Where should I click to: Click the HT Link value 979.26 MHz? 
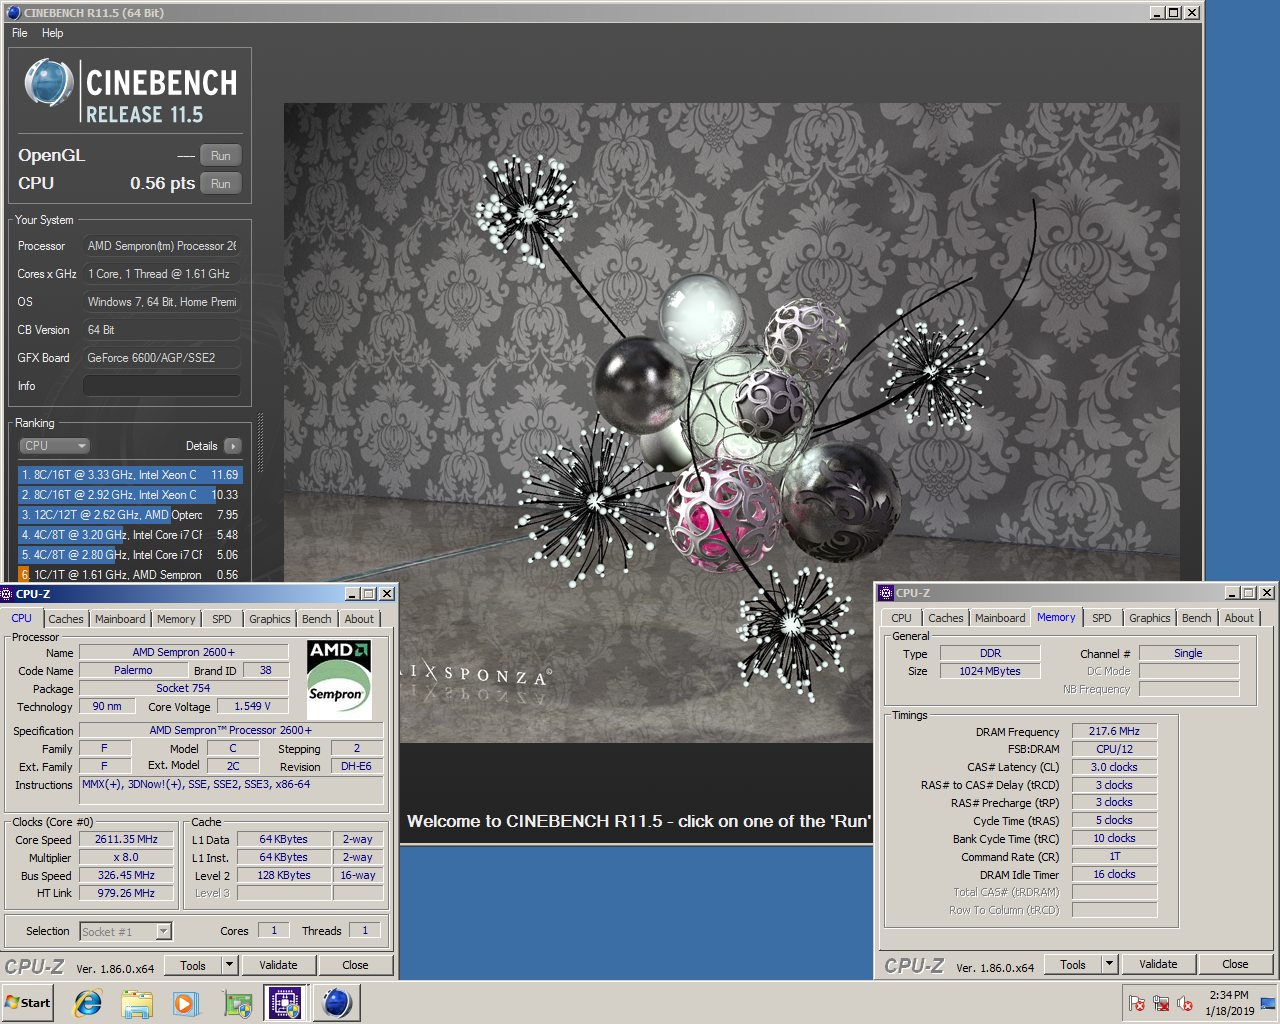(126, 894)
